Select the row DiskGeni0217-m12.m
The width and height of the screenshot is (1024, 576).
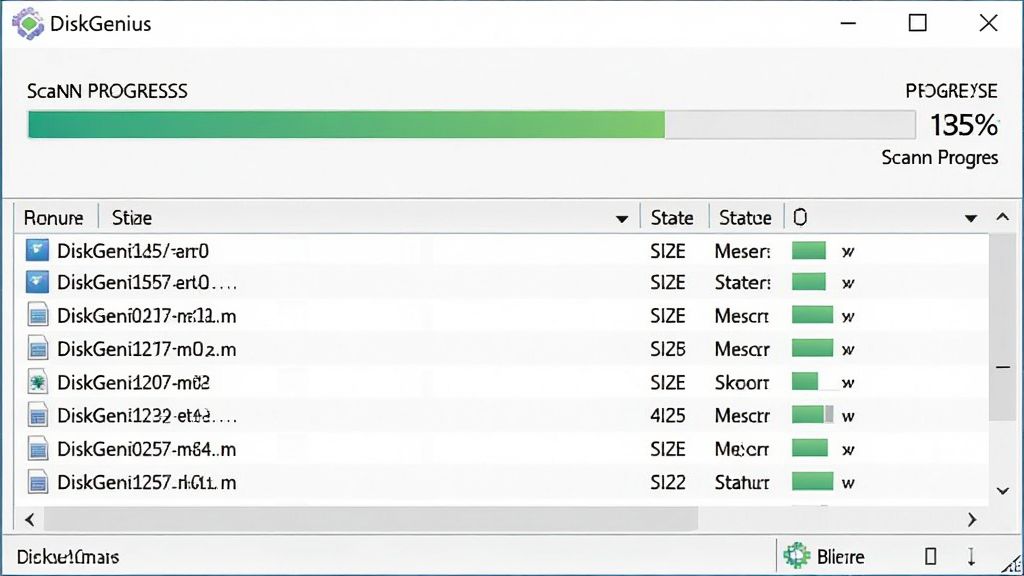click(502, 316)
